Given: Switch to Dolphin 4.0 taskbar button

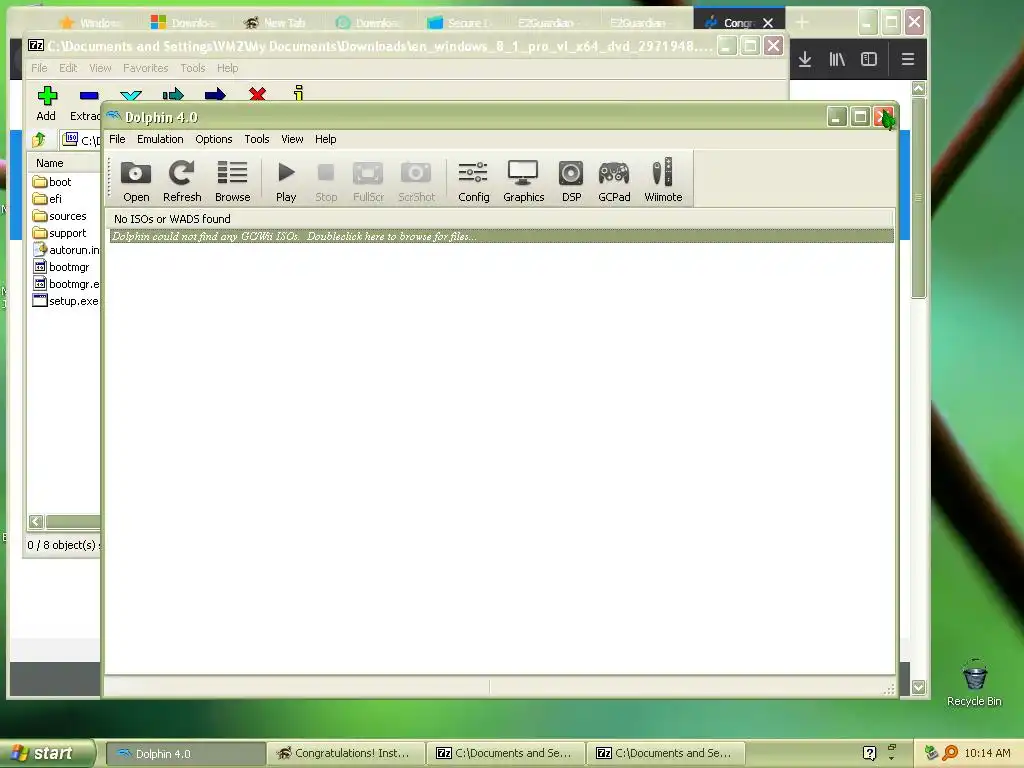Looking at the screenshot, I should pos(185,754).
